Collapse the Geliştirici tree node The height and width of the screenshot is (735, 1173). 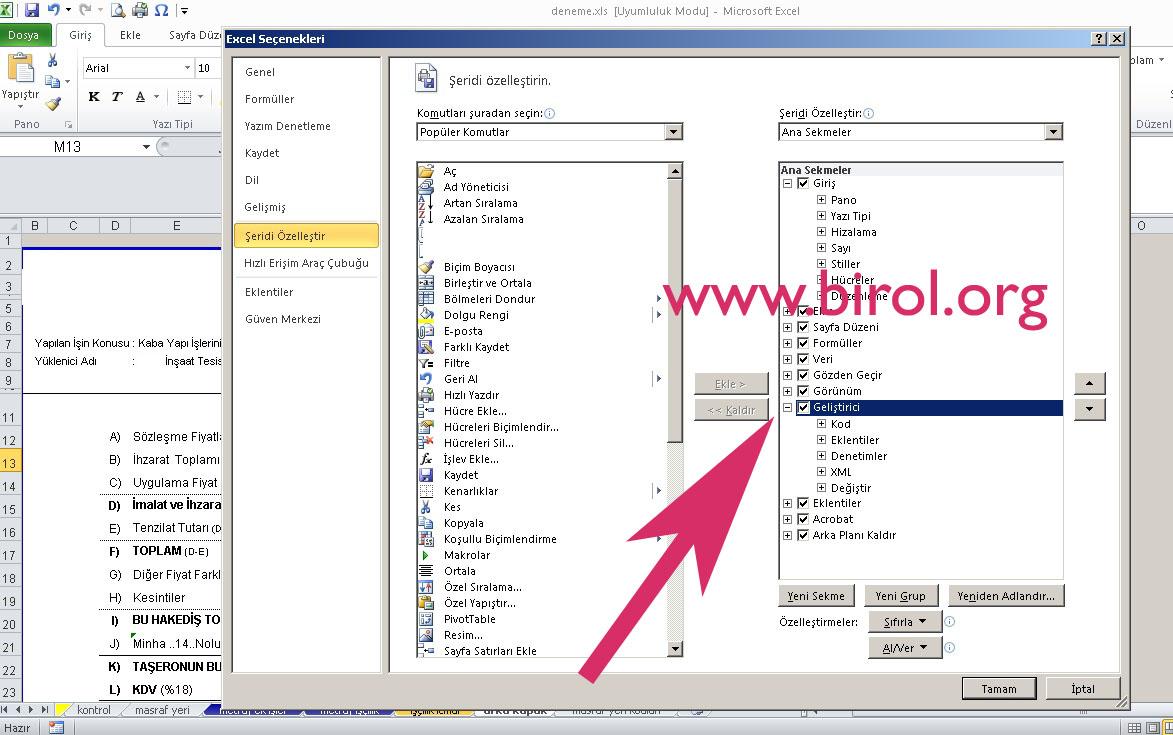(787, 408)
